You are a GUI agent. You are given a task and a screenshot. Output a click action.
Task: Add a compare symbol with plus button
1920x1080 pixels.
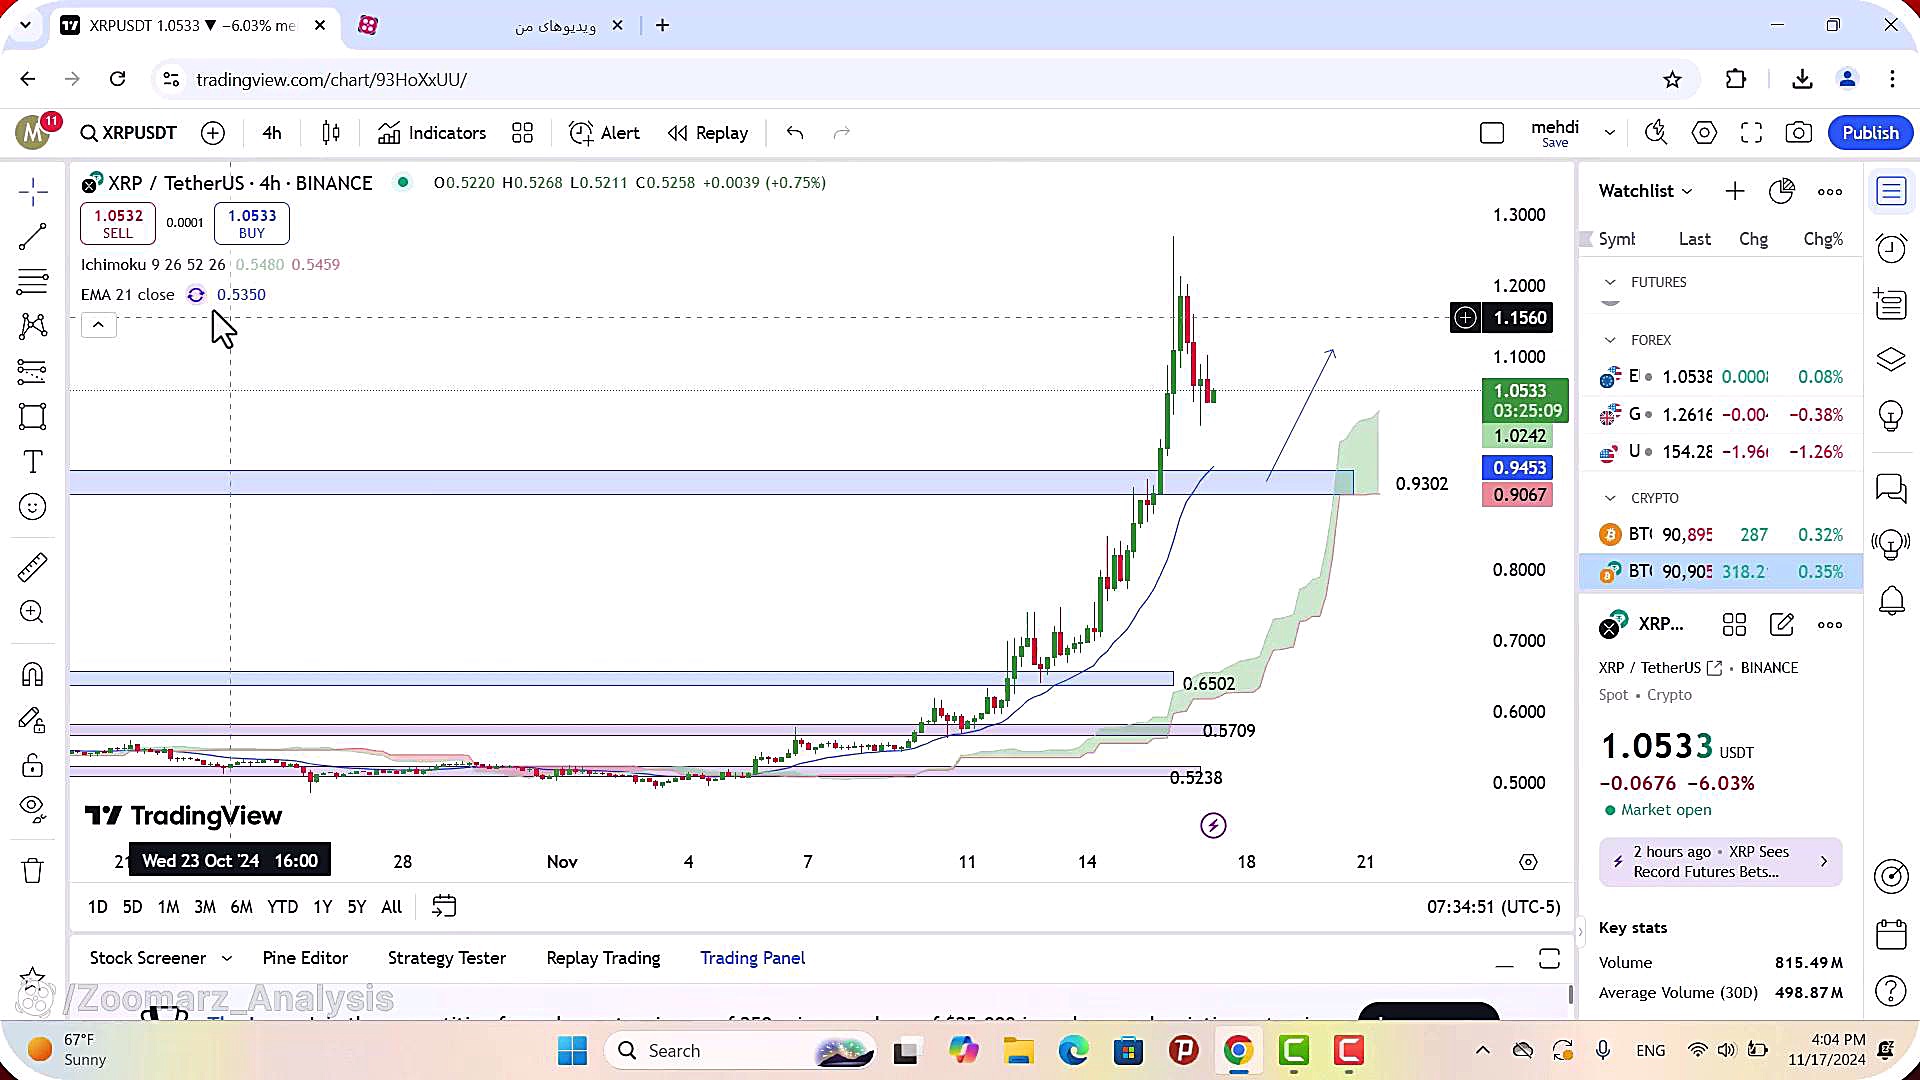pos(213,133)
